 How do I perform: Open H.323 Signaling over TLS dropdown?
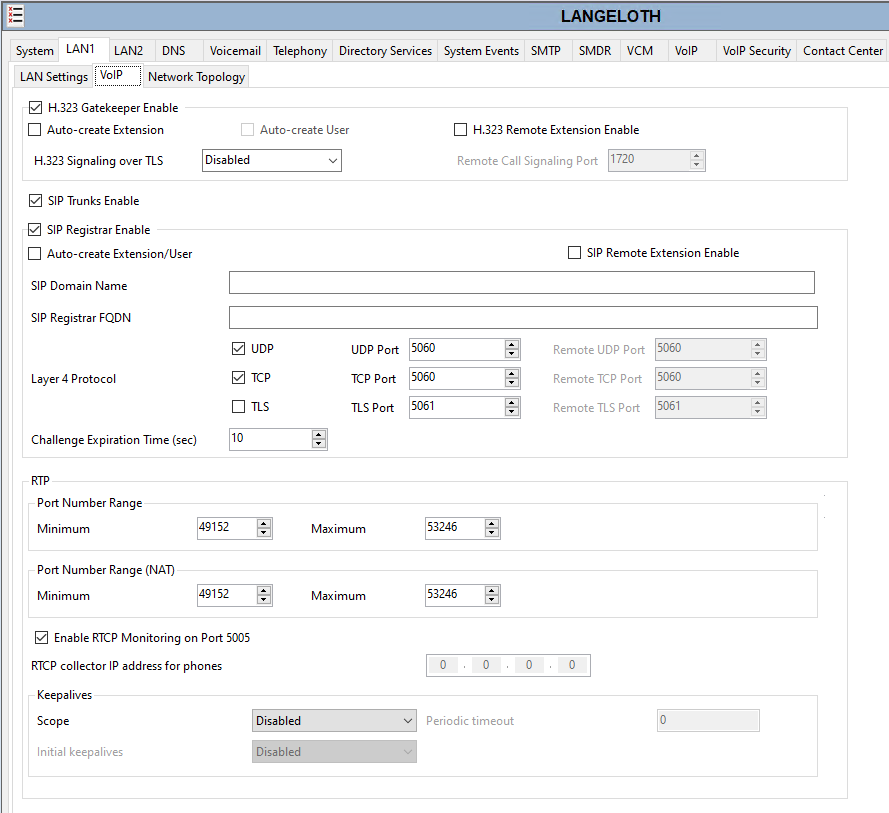click(x=272, y=160)
